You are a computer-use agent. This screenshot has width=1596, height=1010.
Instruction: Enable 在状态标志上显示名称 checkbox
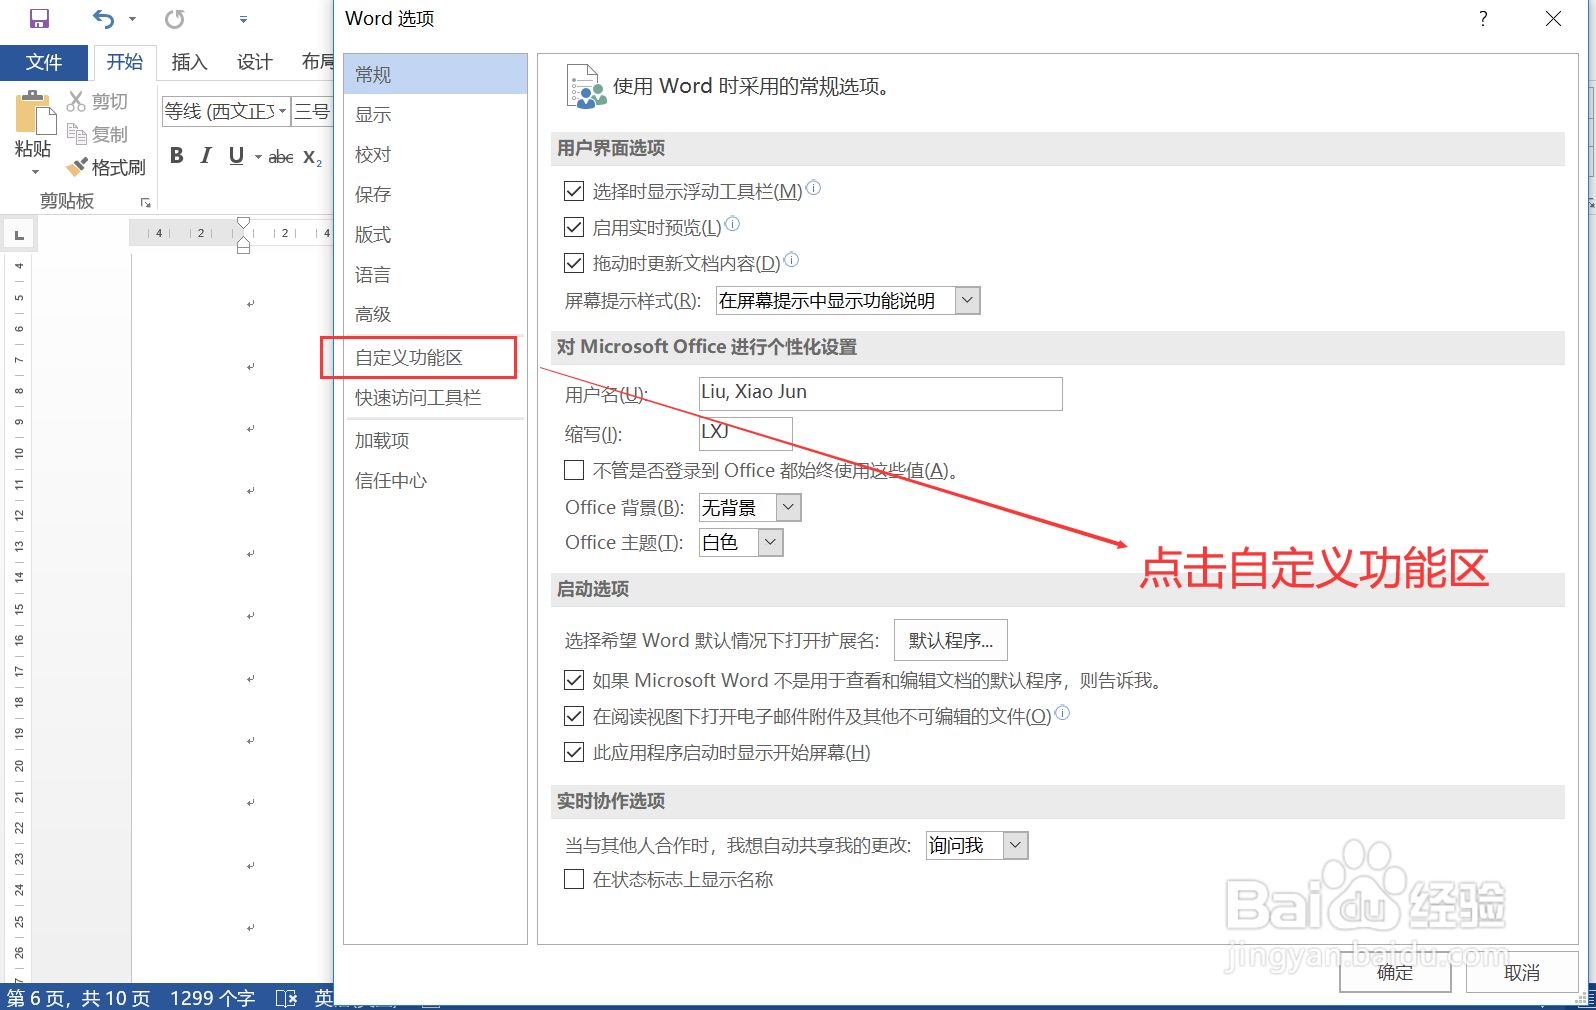click(x=574, y=879)
